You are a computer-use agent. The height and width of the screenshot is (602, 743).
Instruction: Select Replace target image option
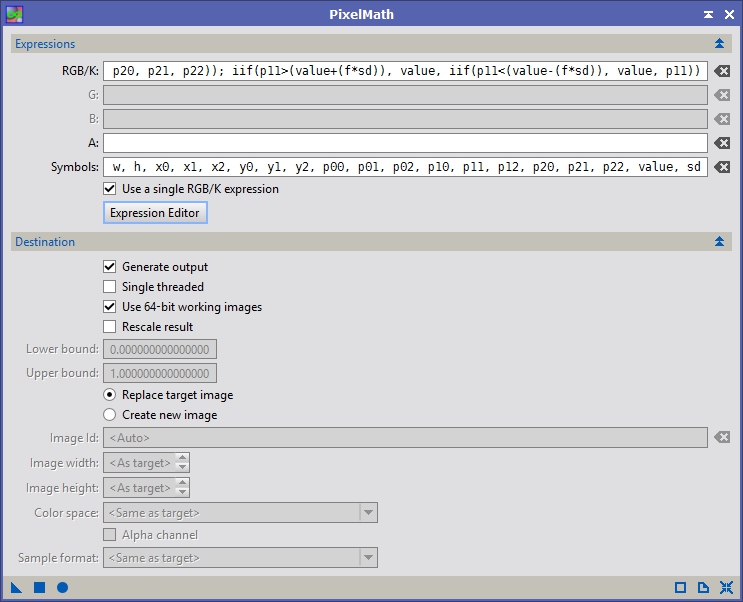(109, 394)
